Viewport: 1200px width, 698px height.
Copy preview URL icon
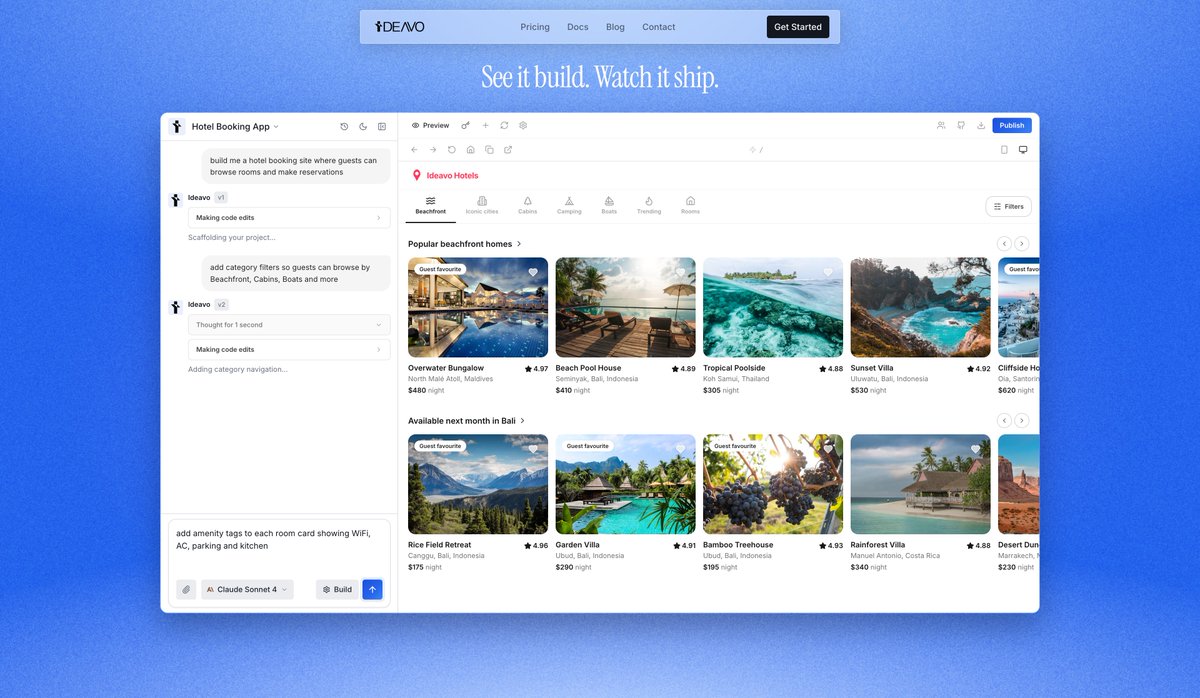coord(489,150)
